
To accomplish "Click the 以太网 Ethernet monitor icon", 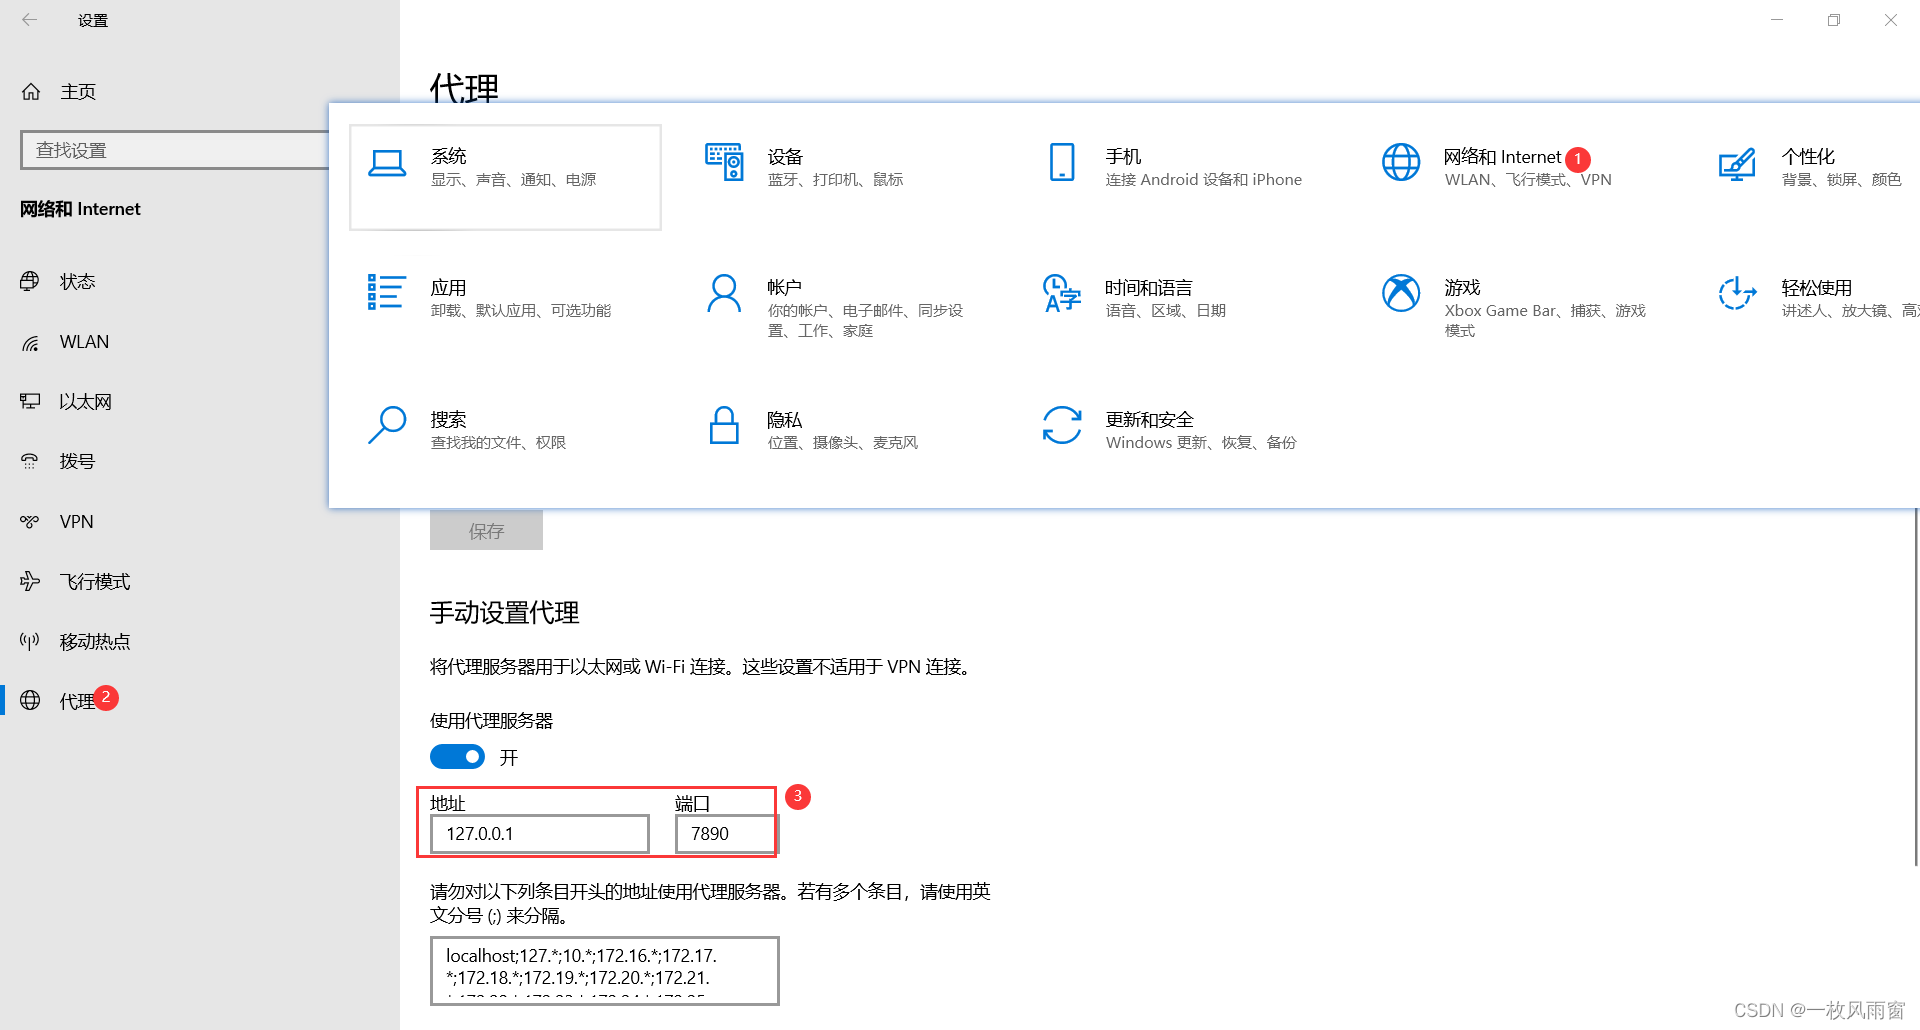I will [30, 401].
